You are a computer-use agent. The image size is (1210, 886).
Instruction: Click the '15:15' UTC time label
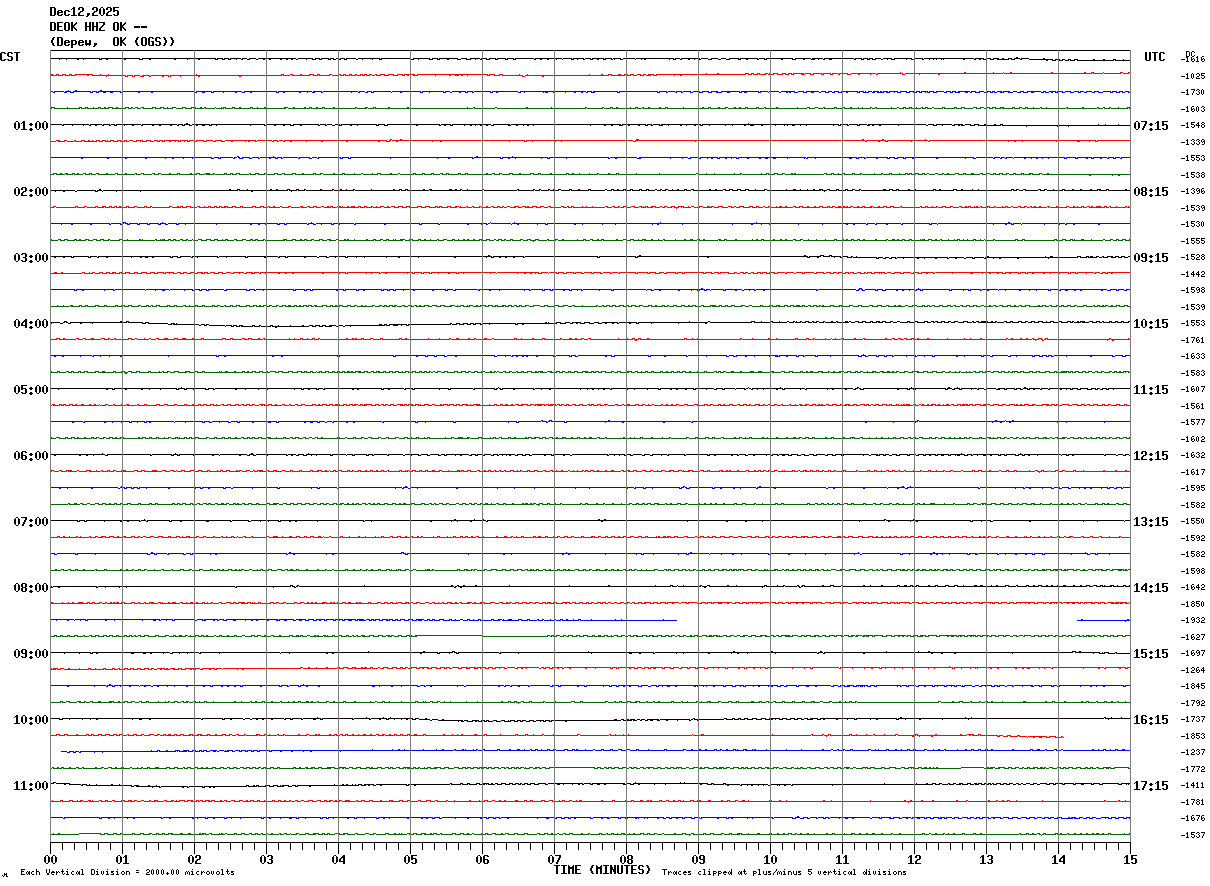(1151, 654)
